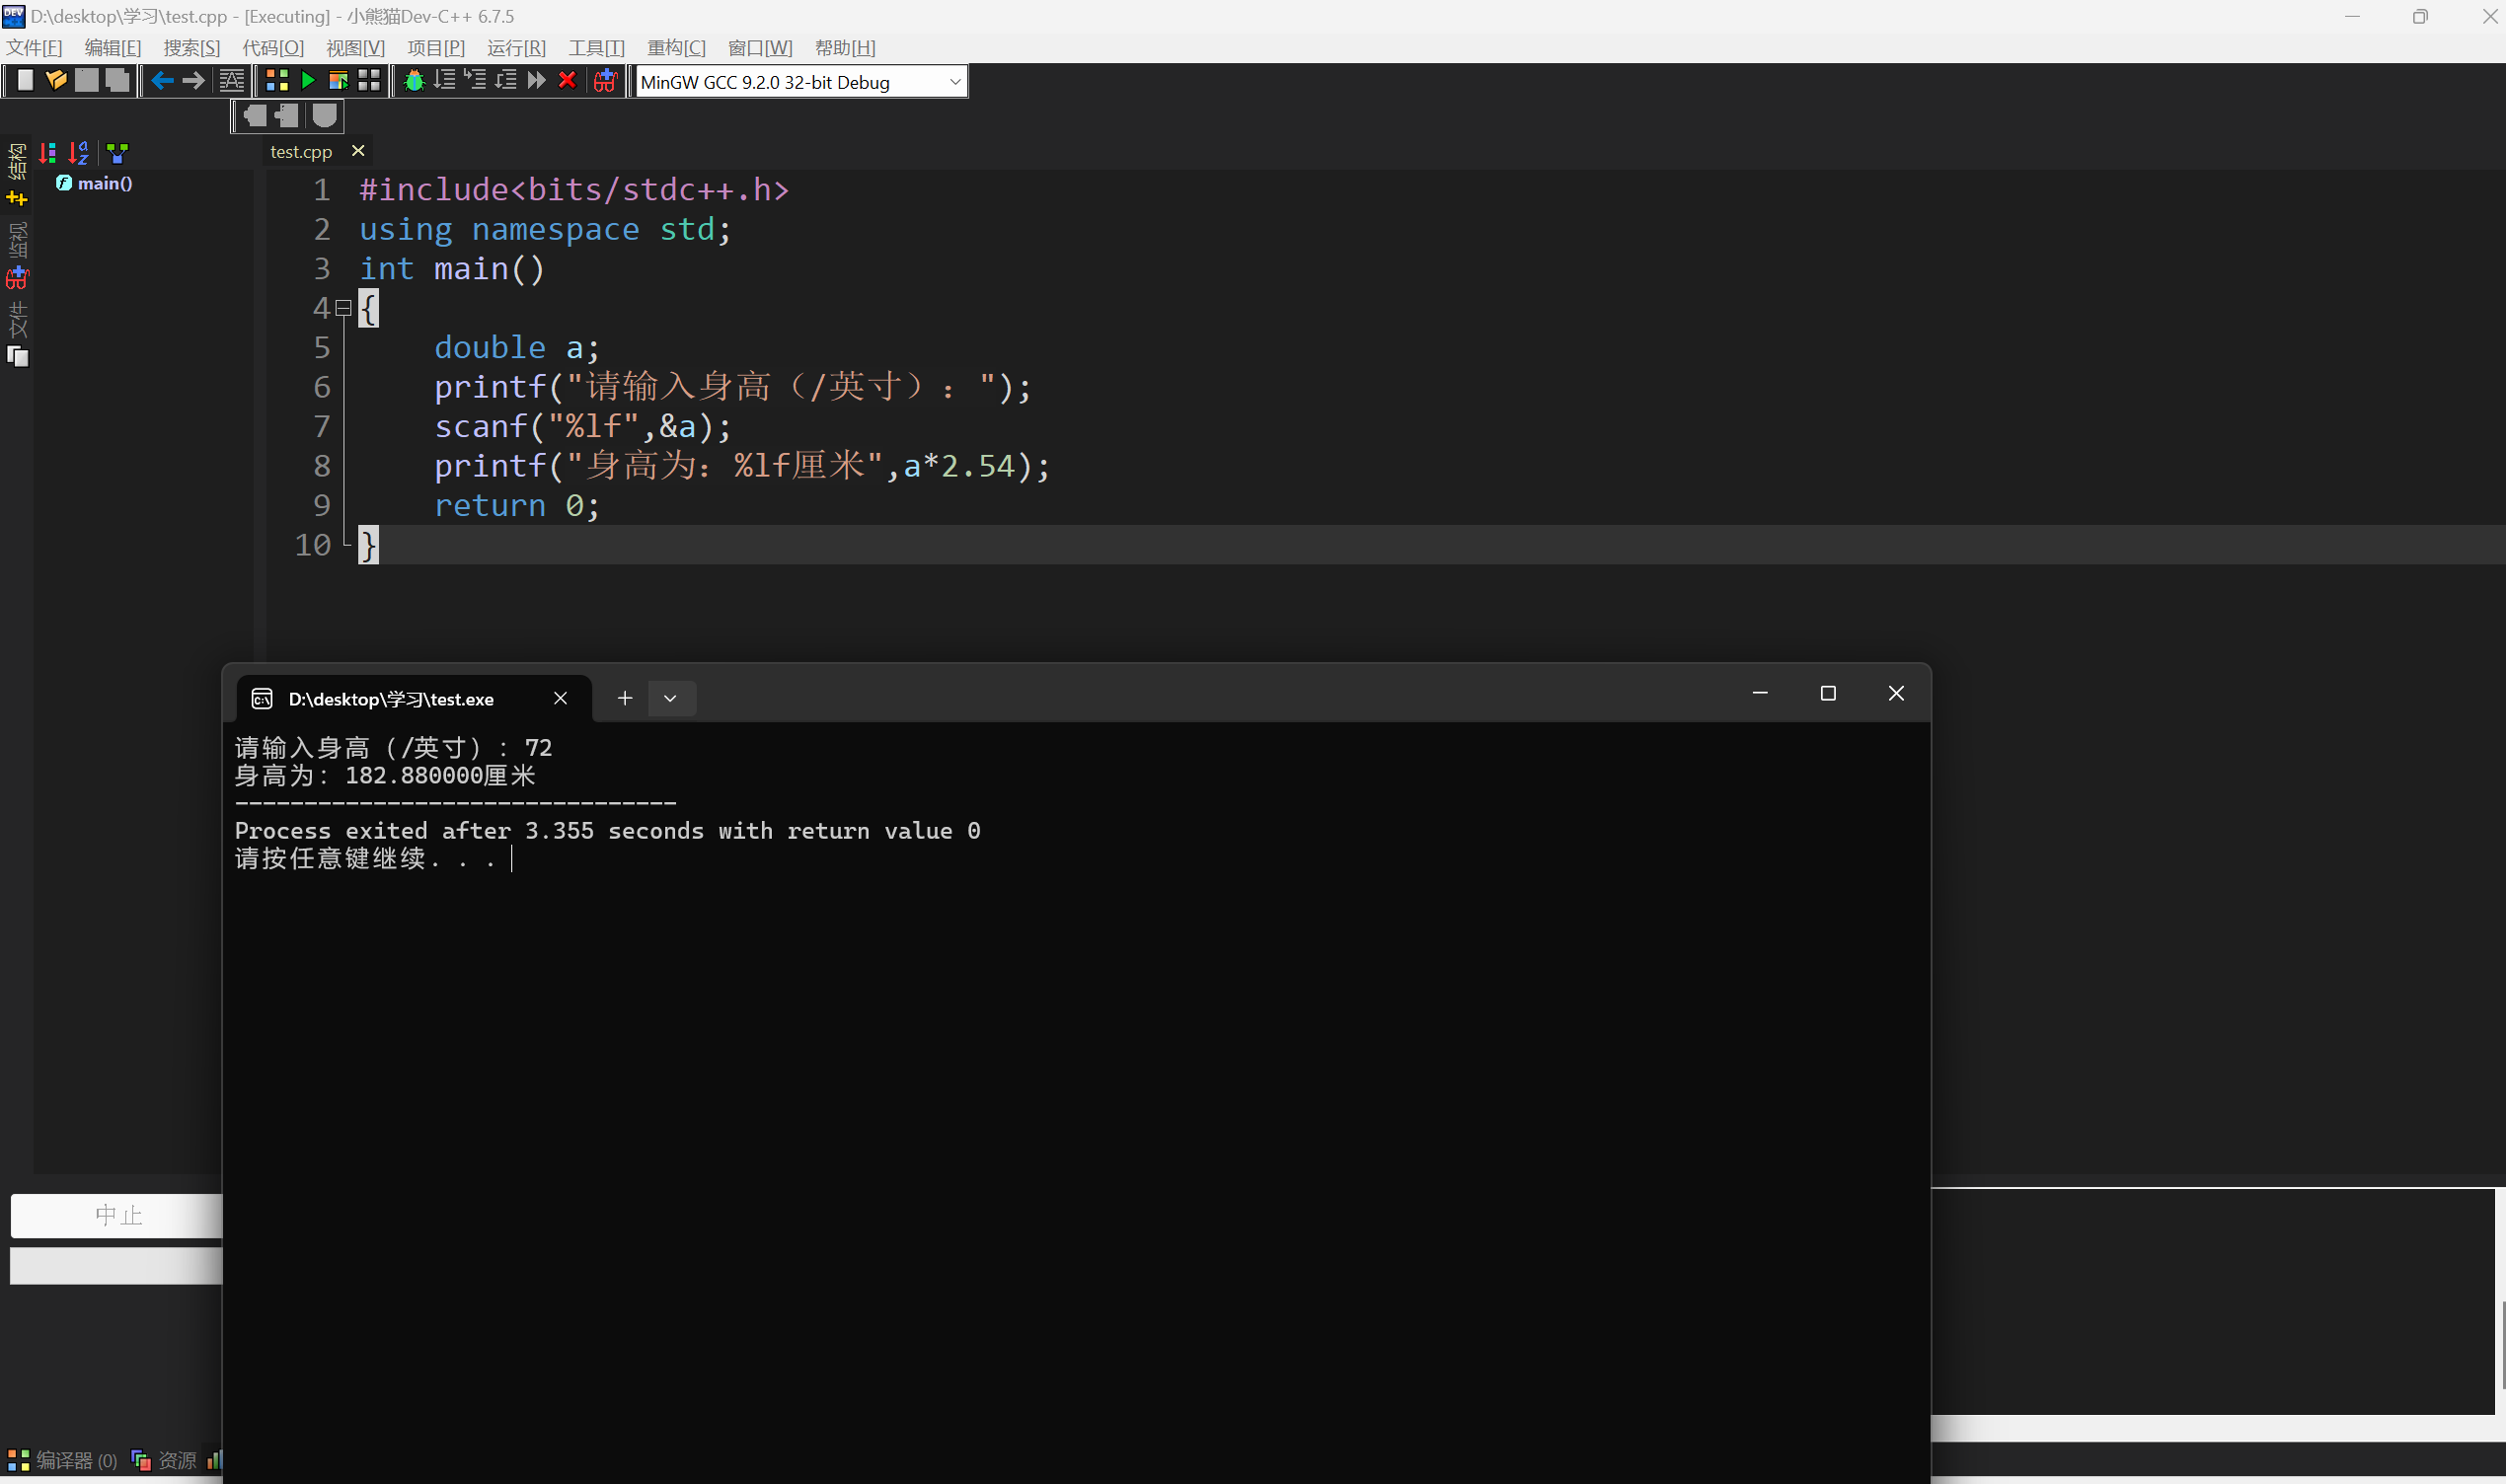This screenshot has width=2506, height=1484.
Task: Click the 中止 abort button
Action: 117,1215
